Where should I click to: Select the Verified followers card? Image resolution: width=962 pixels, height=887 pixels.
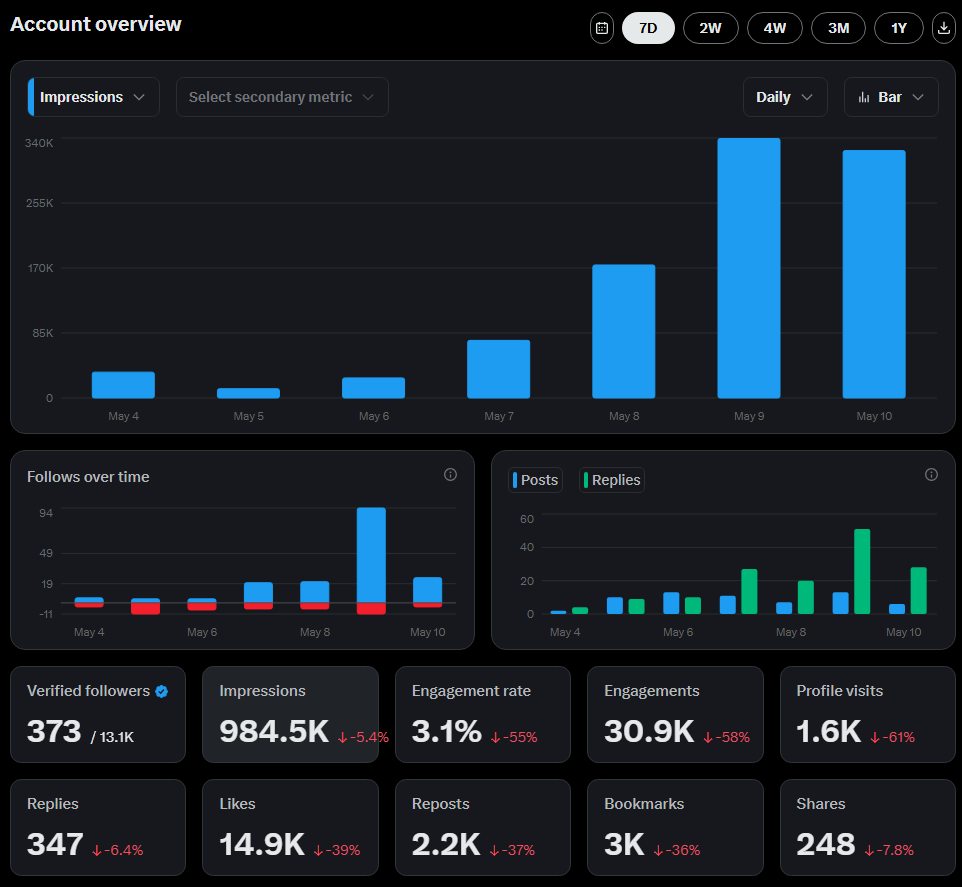[x=98, y=715]
